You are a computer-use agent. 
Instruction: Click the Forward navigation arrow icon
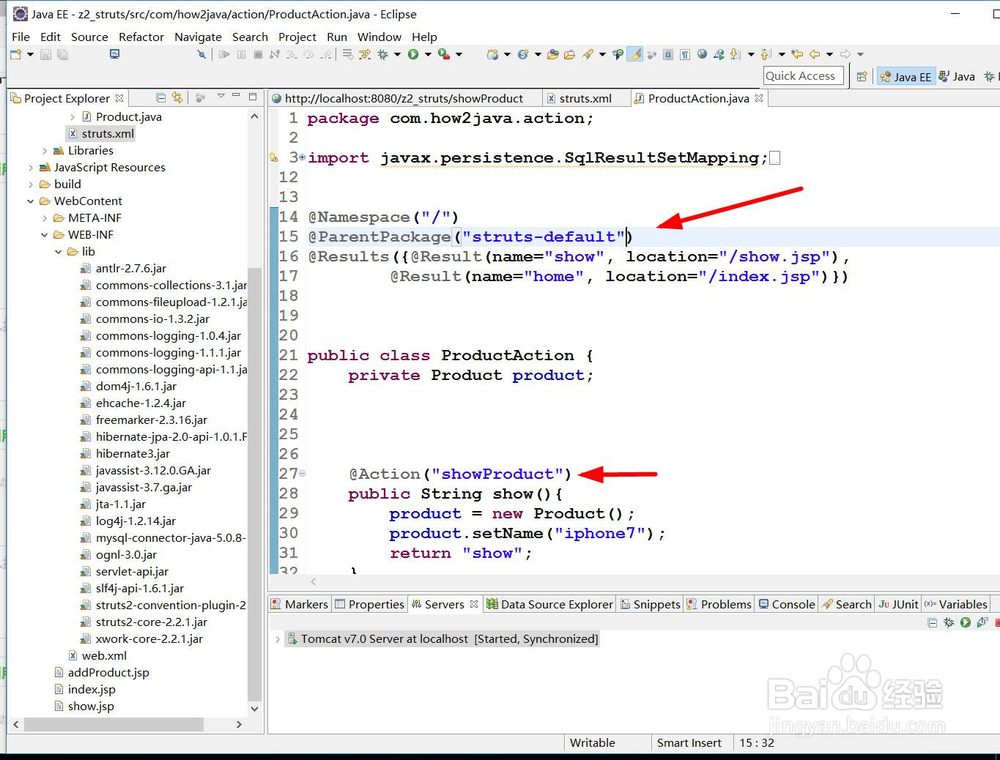845,54
